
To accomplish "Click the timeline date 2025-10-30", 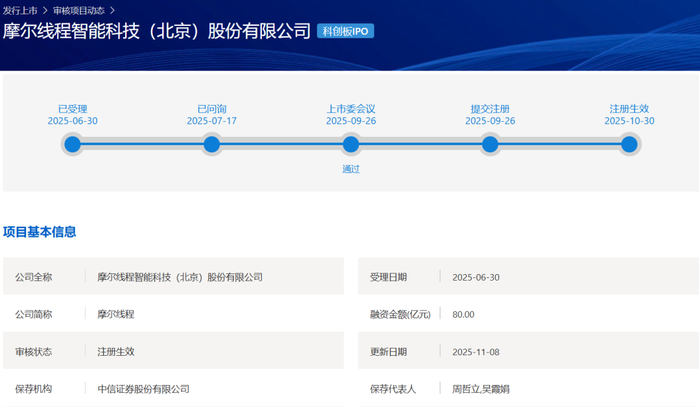I will (629, 121).
